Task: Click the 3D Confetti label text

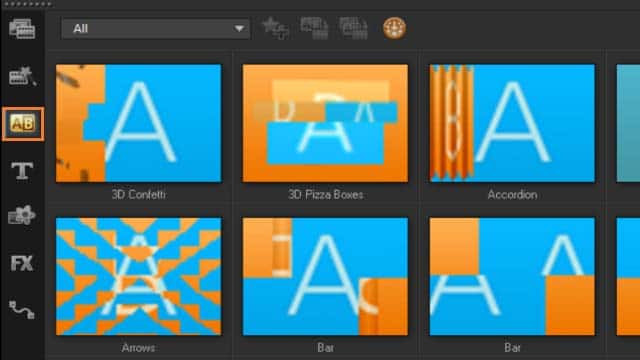Action: 139,195
